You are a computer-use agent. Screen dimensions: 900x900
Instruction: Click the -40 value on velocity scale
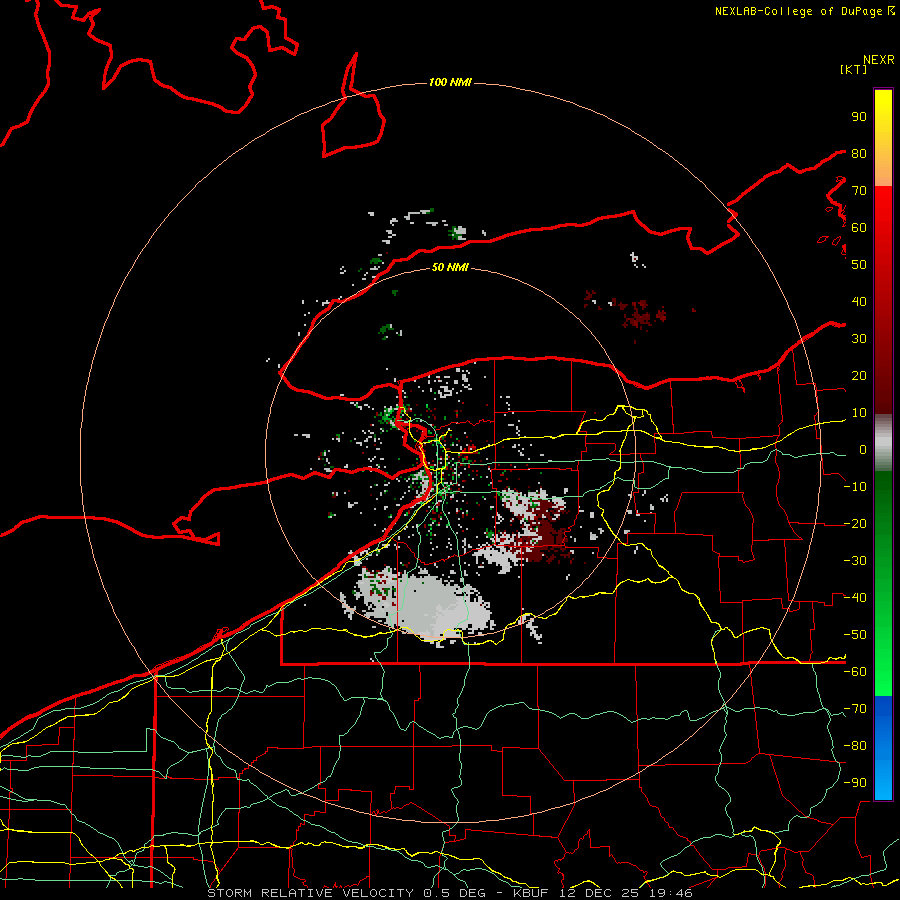[855, 598]
